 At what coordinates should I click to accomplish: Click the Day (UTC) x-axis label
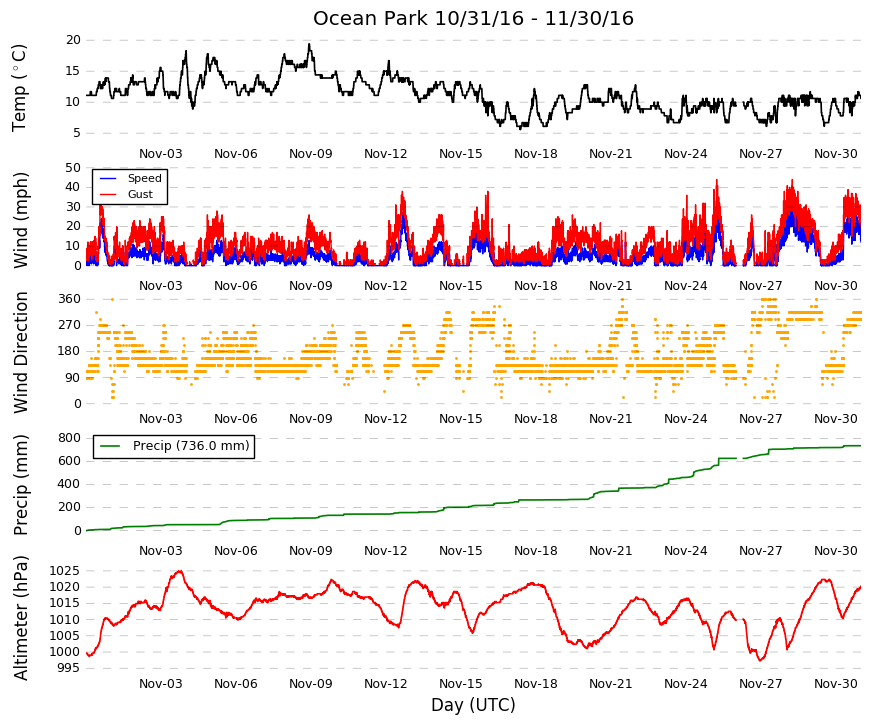[473, 705]
